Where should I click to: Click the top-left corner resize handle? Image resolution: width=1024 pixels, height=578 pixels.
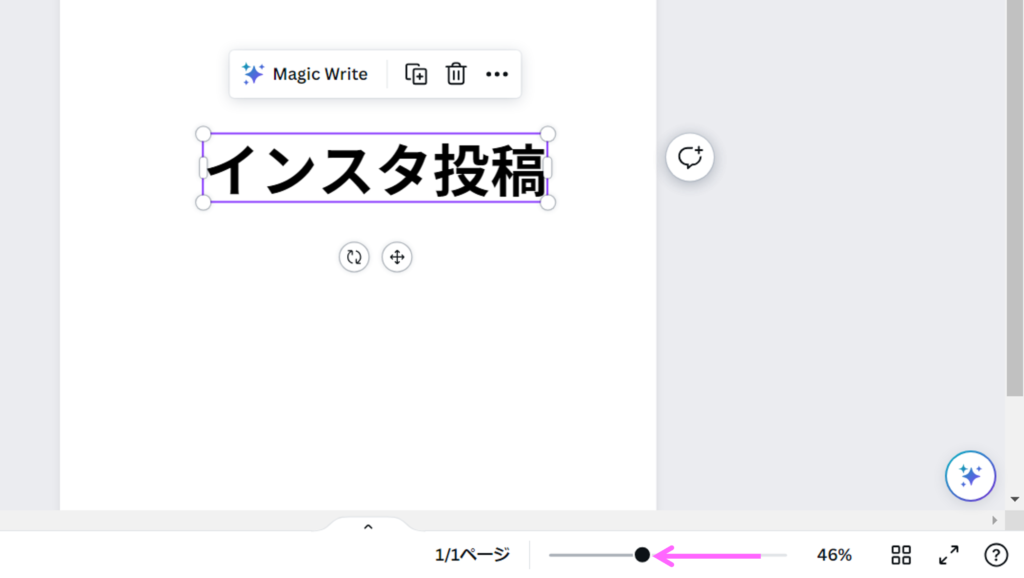click(x=203, y=134)
